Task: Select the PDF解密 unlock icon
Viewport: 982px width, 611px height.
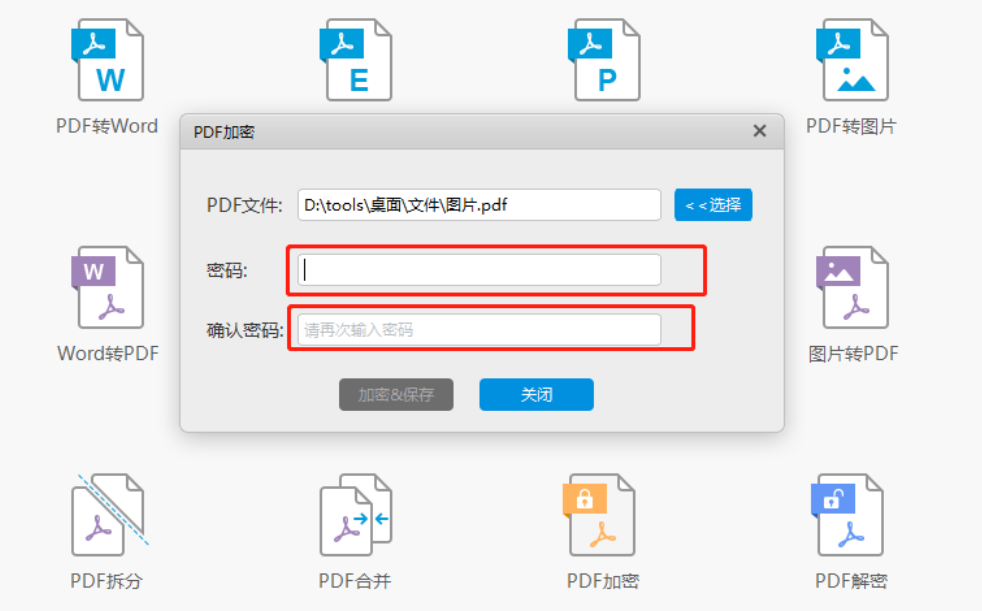Action: pyautogui.click(x=848, y=515)
